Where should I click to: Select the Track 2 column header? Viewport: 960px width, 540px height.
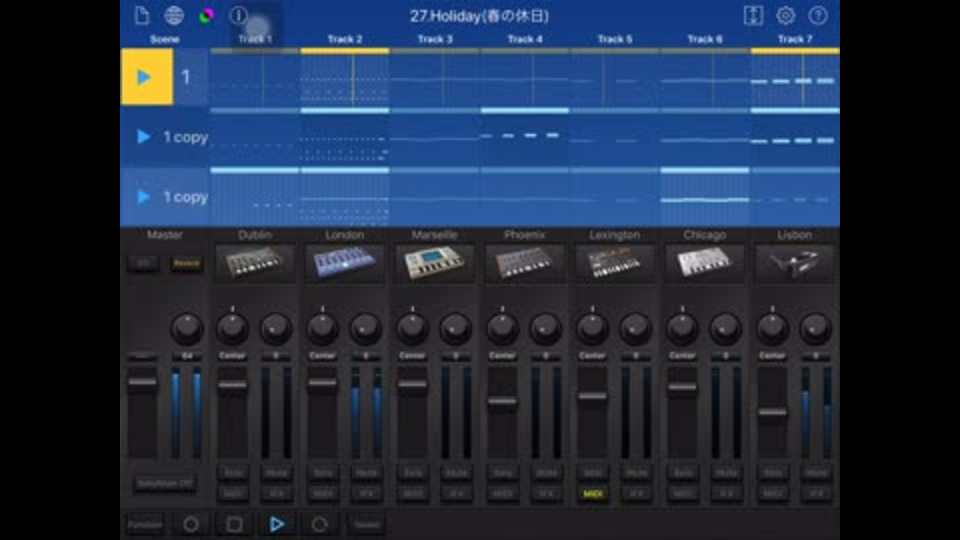[345, 39]
